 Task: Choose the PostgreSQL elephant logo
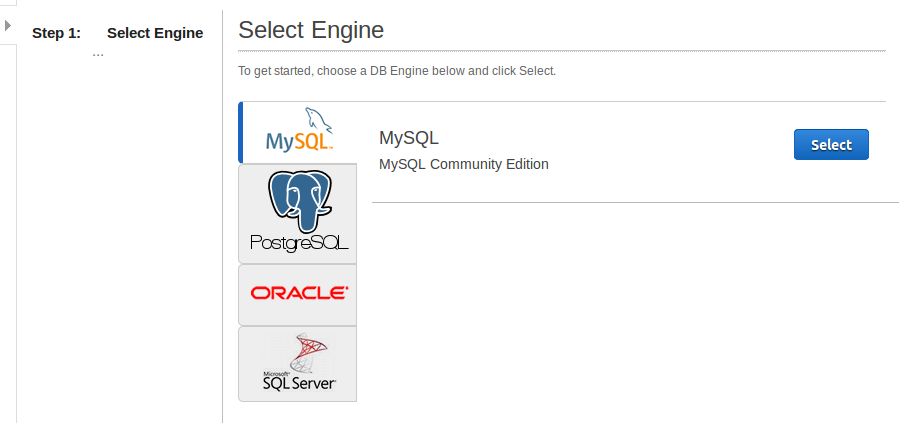(299, 201)
